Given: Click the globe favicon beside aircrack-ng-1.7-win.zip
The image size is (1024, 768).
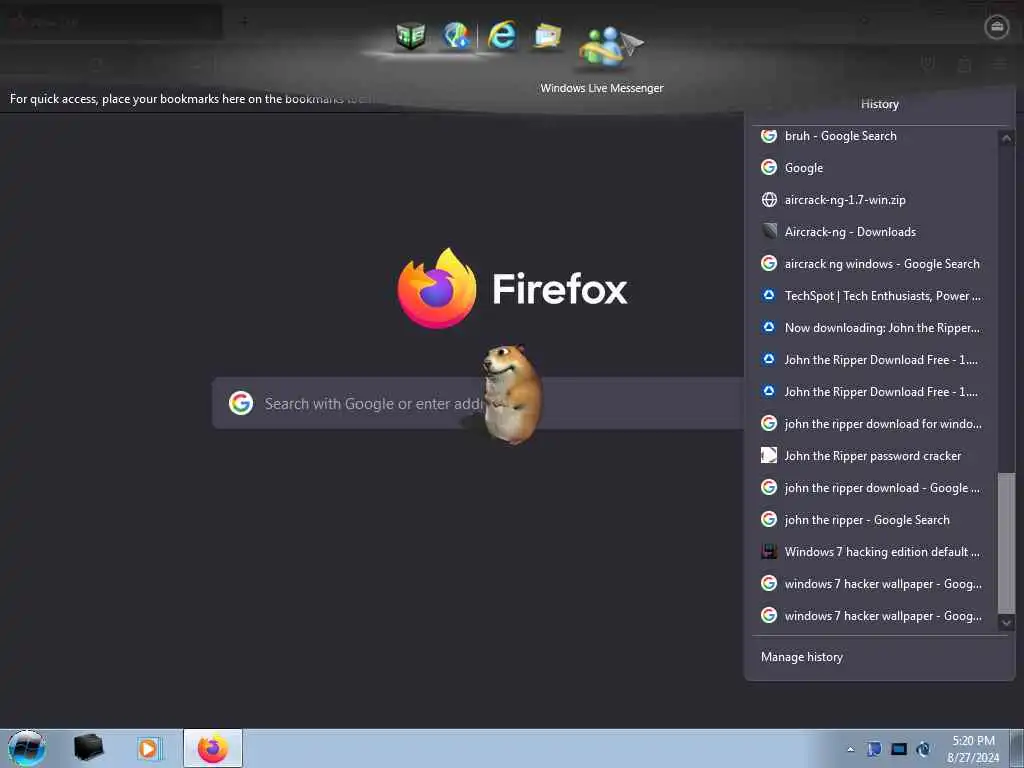Looking at the screenshot, I should point(769,200).
